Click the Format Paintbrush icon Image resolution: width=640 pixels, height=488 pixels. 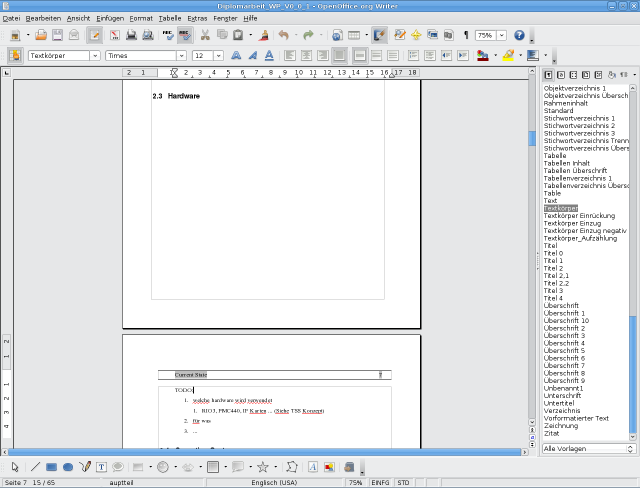(264, 35)
